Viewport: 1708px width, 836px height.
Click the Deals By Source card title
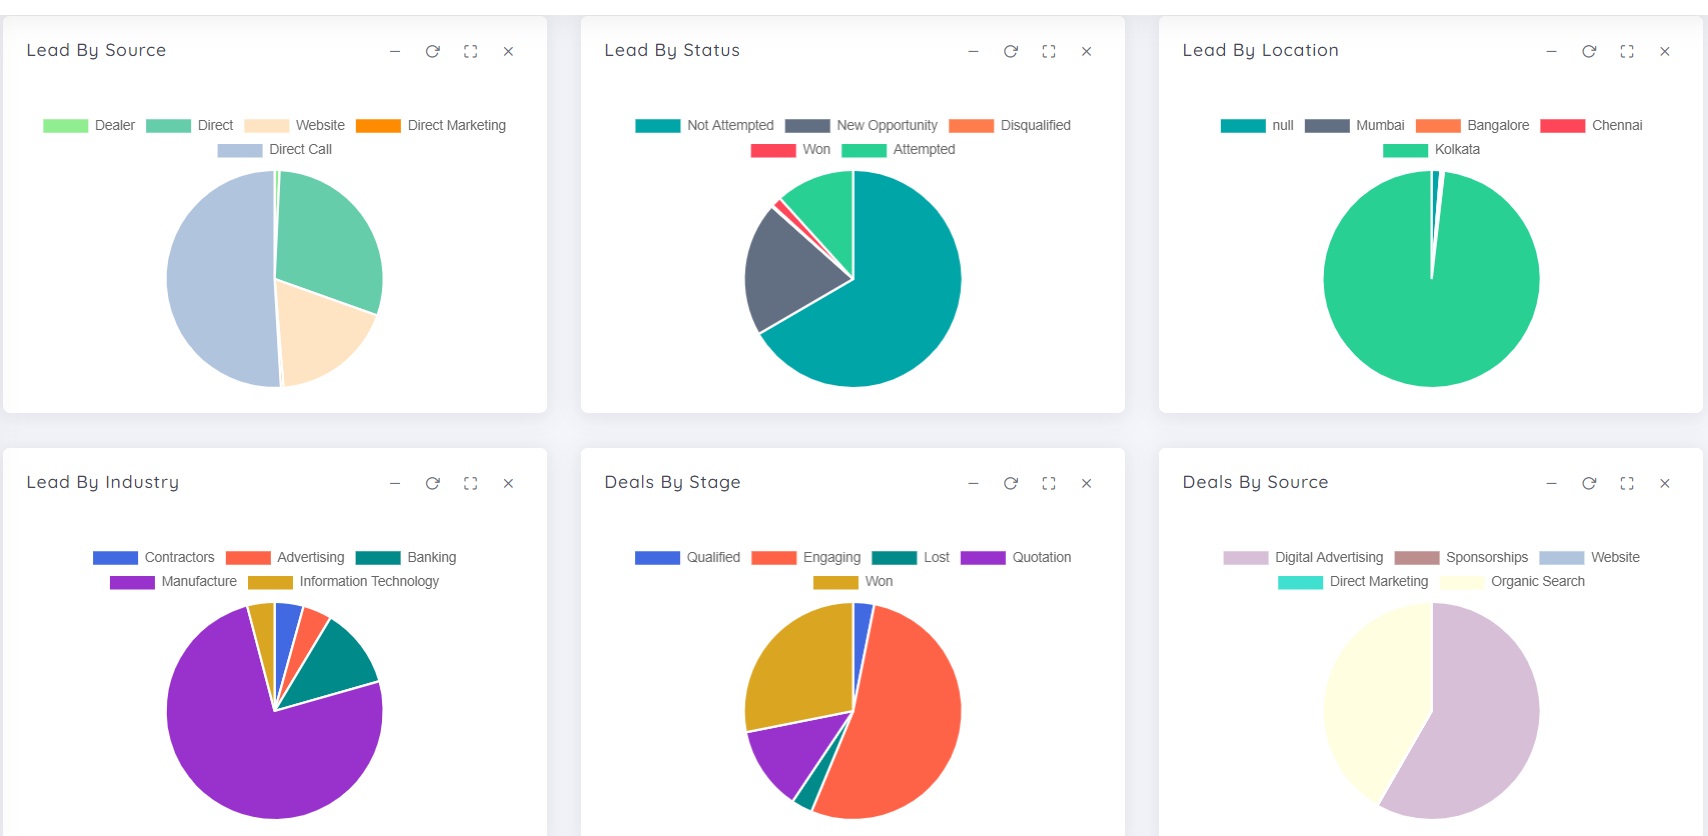point(1255,482)
